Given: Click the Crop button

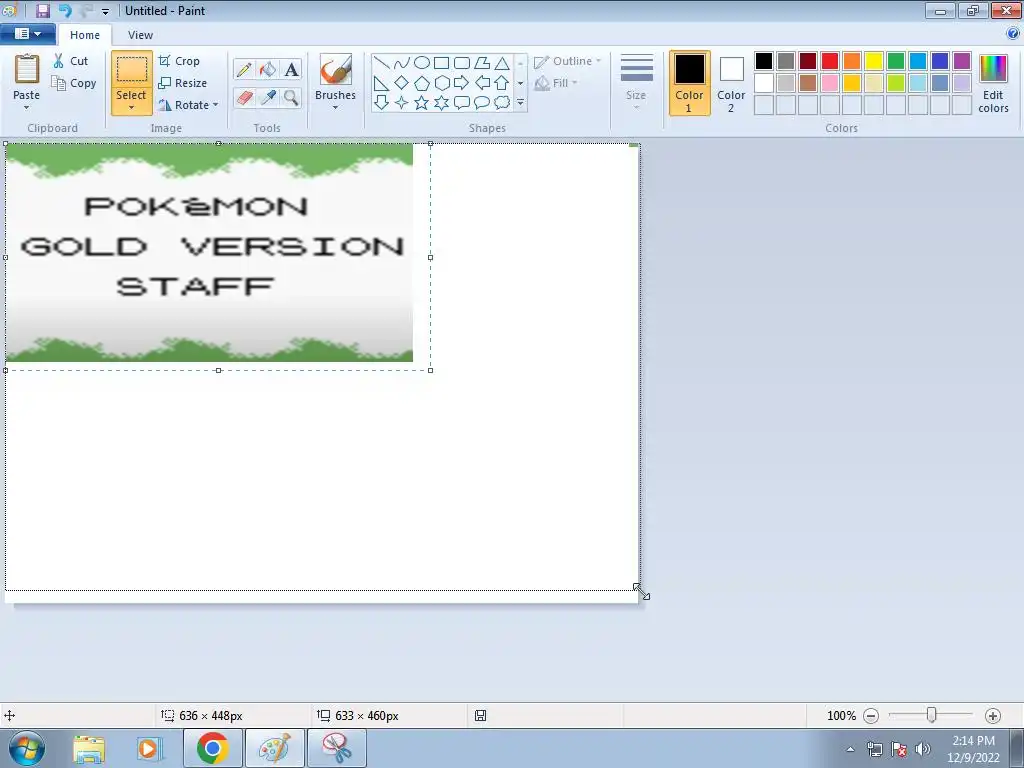Looking at the screenshot, I should coord(179,61).
